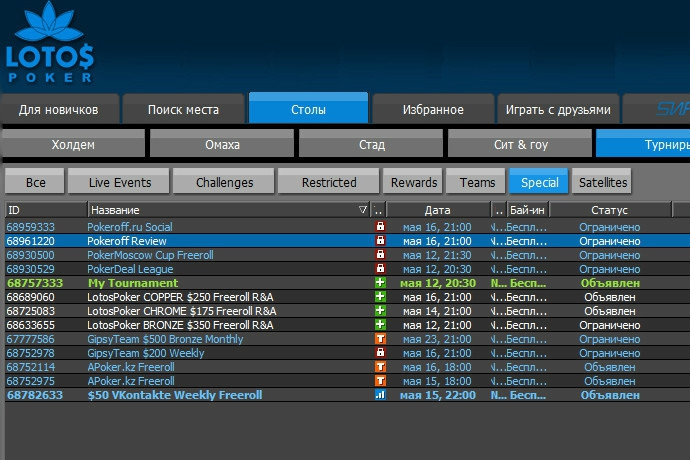This screenshot has height=460, width=690.
Task: Open the Поиск места tab
Action: [x=183, y=109]
